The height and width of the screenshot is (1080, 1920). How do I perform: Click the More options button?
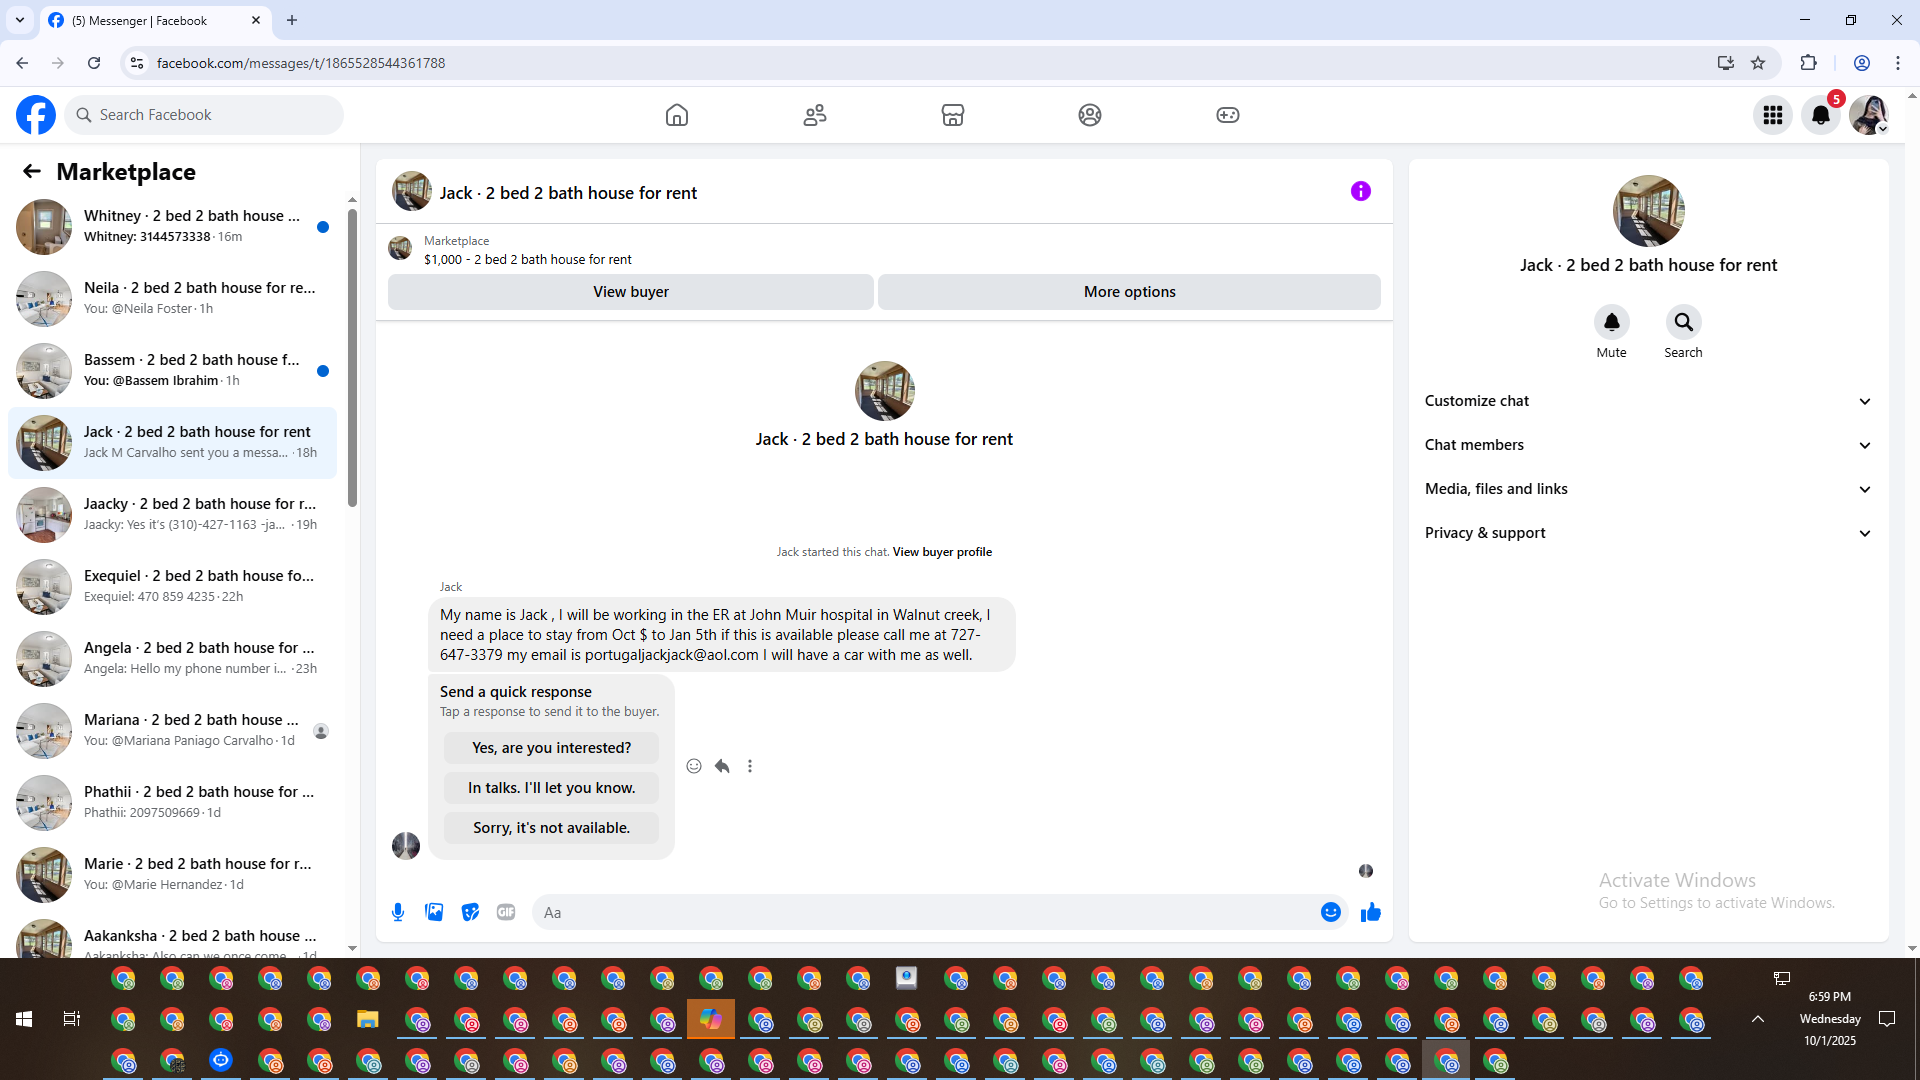click(x=1130, y=292)
